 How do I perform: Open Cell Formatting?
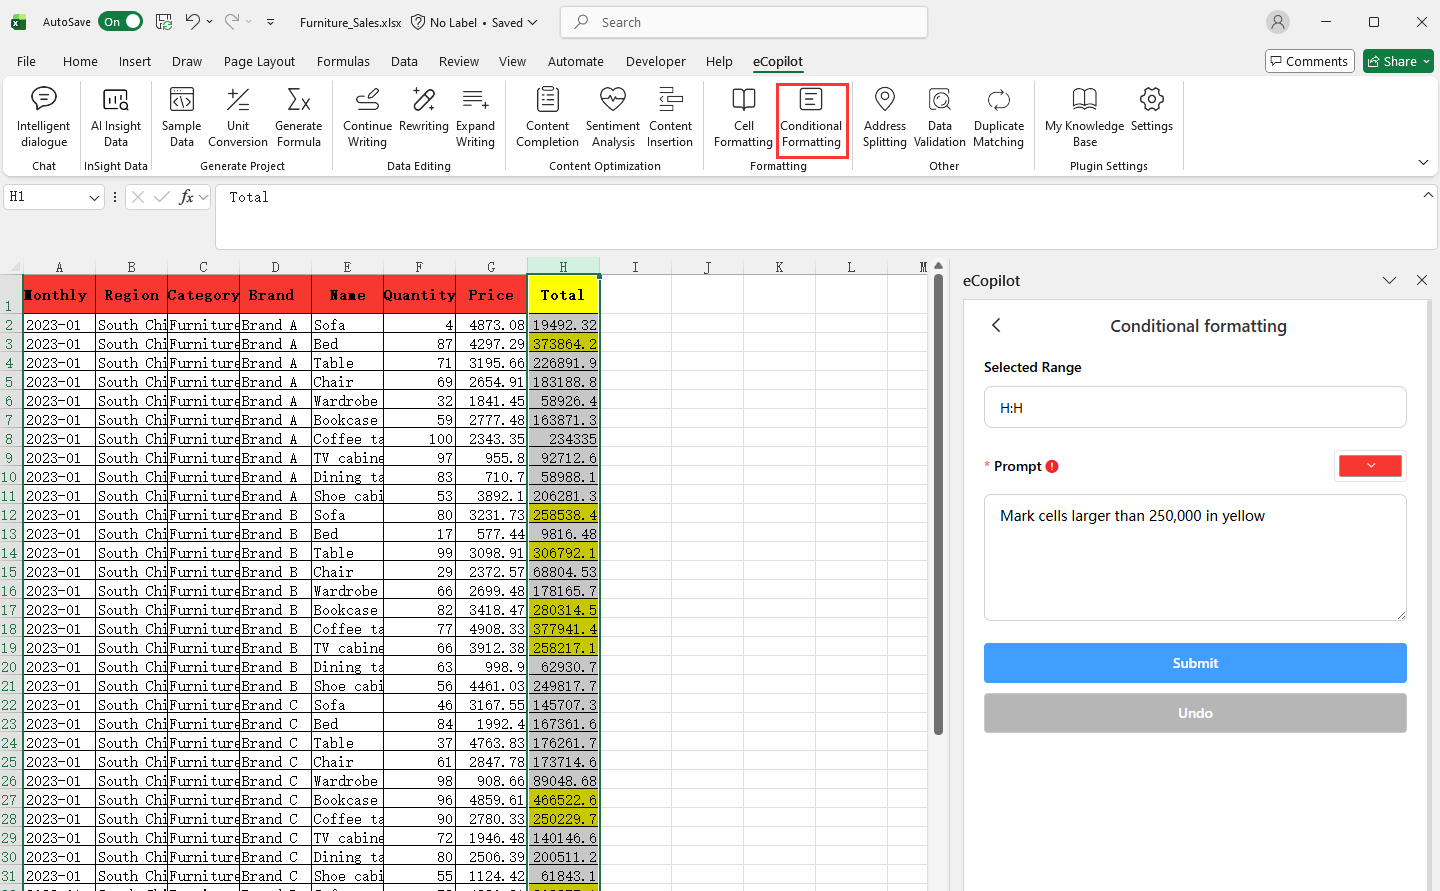point(743,117)
